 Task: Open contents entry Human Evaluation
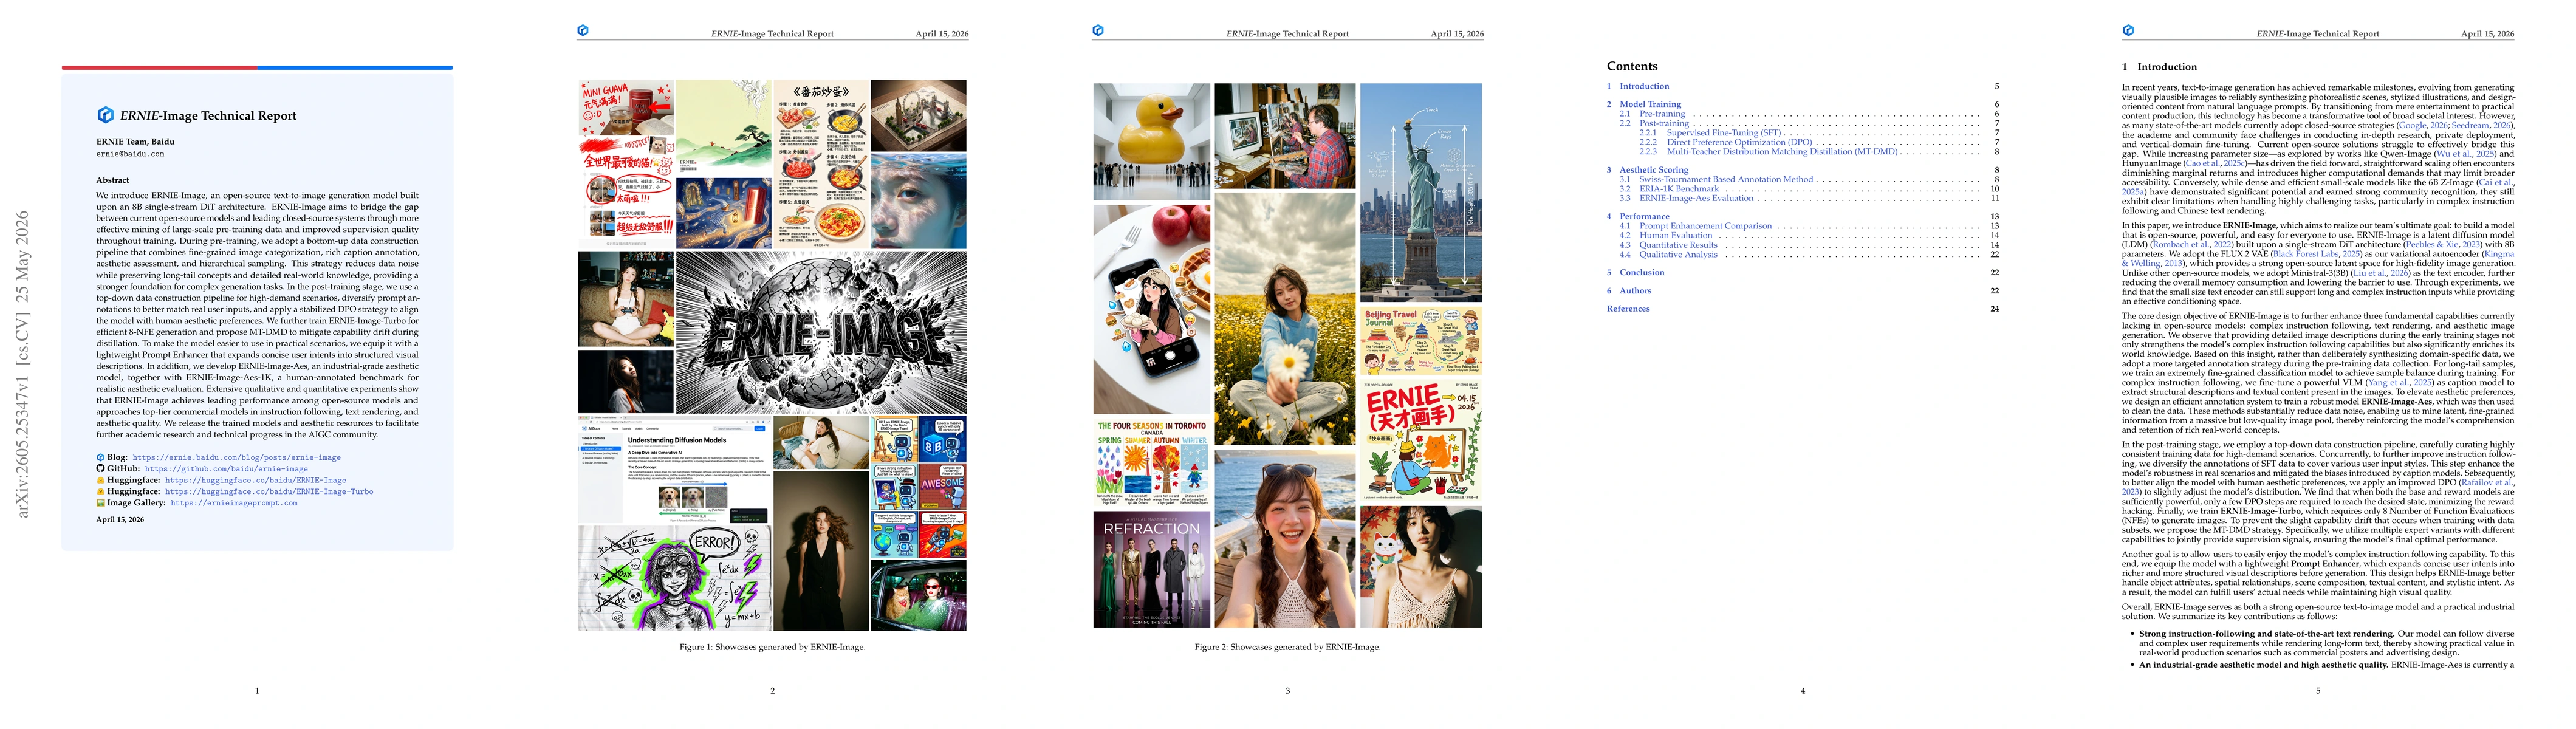coord(1666,236)
